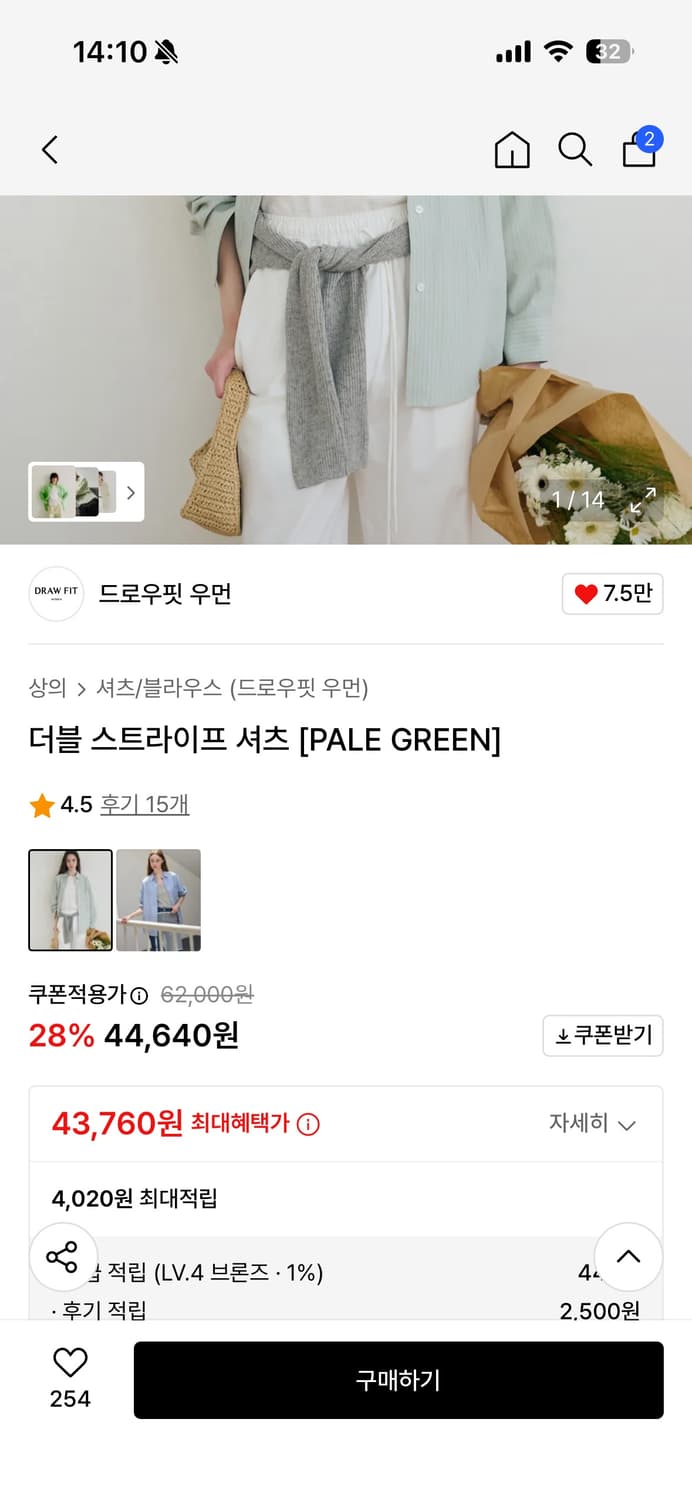692x1500 pixels.
Task: Go back using the arrow icon
Action: coord(50,149)
